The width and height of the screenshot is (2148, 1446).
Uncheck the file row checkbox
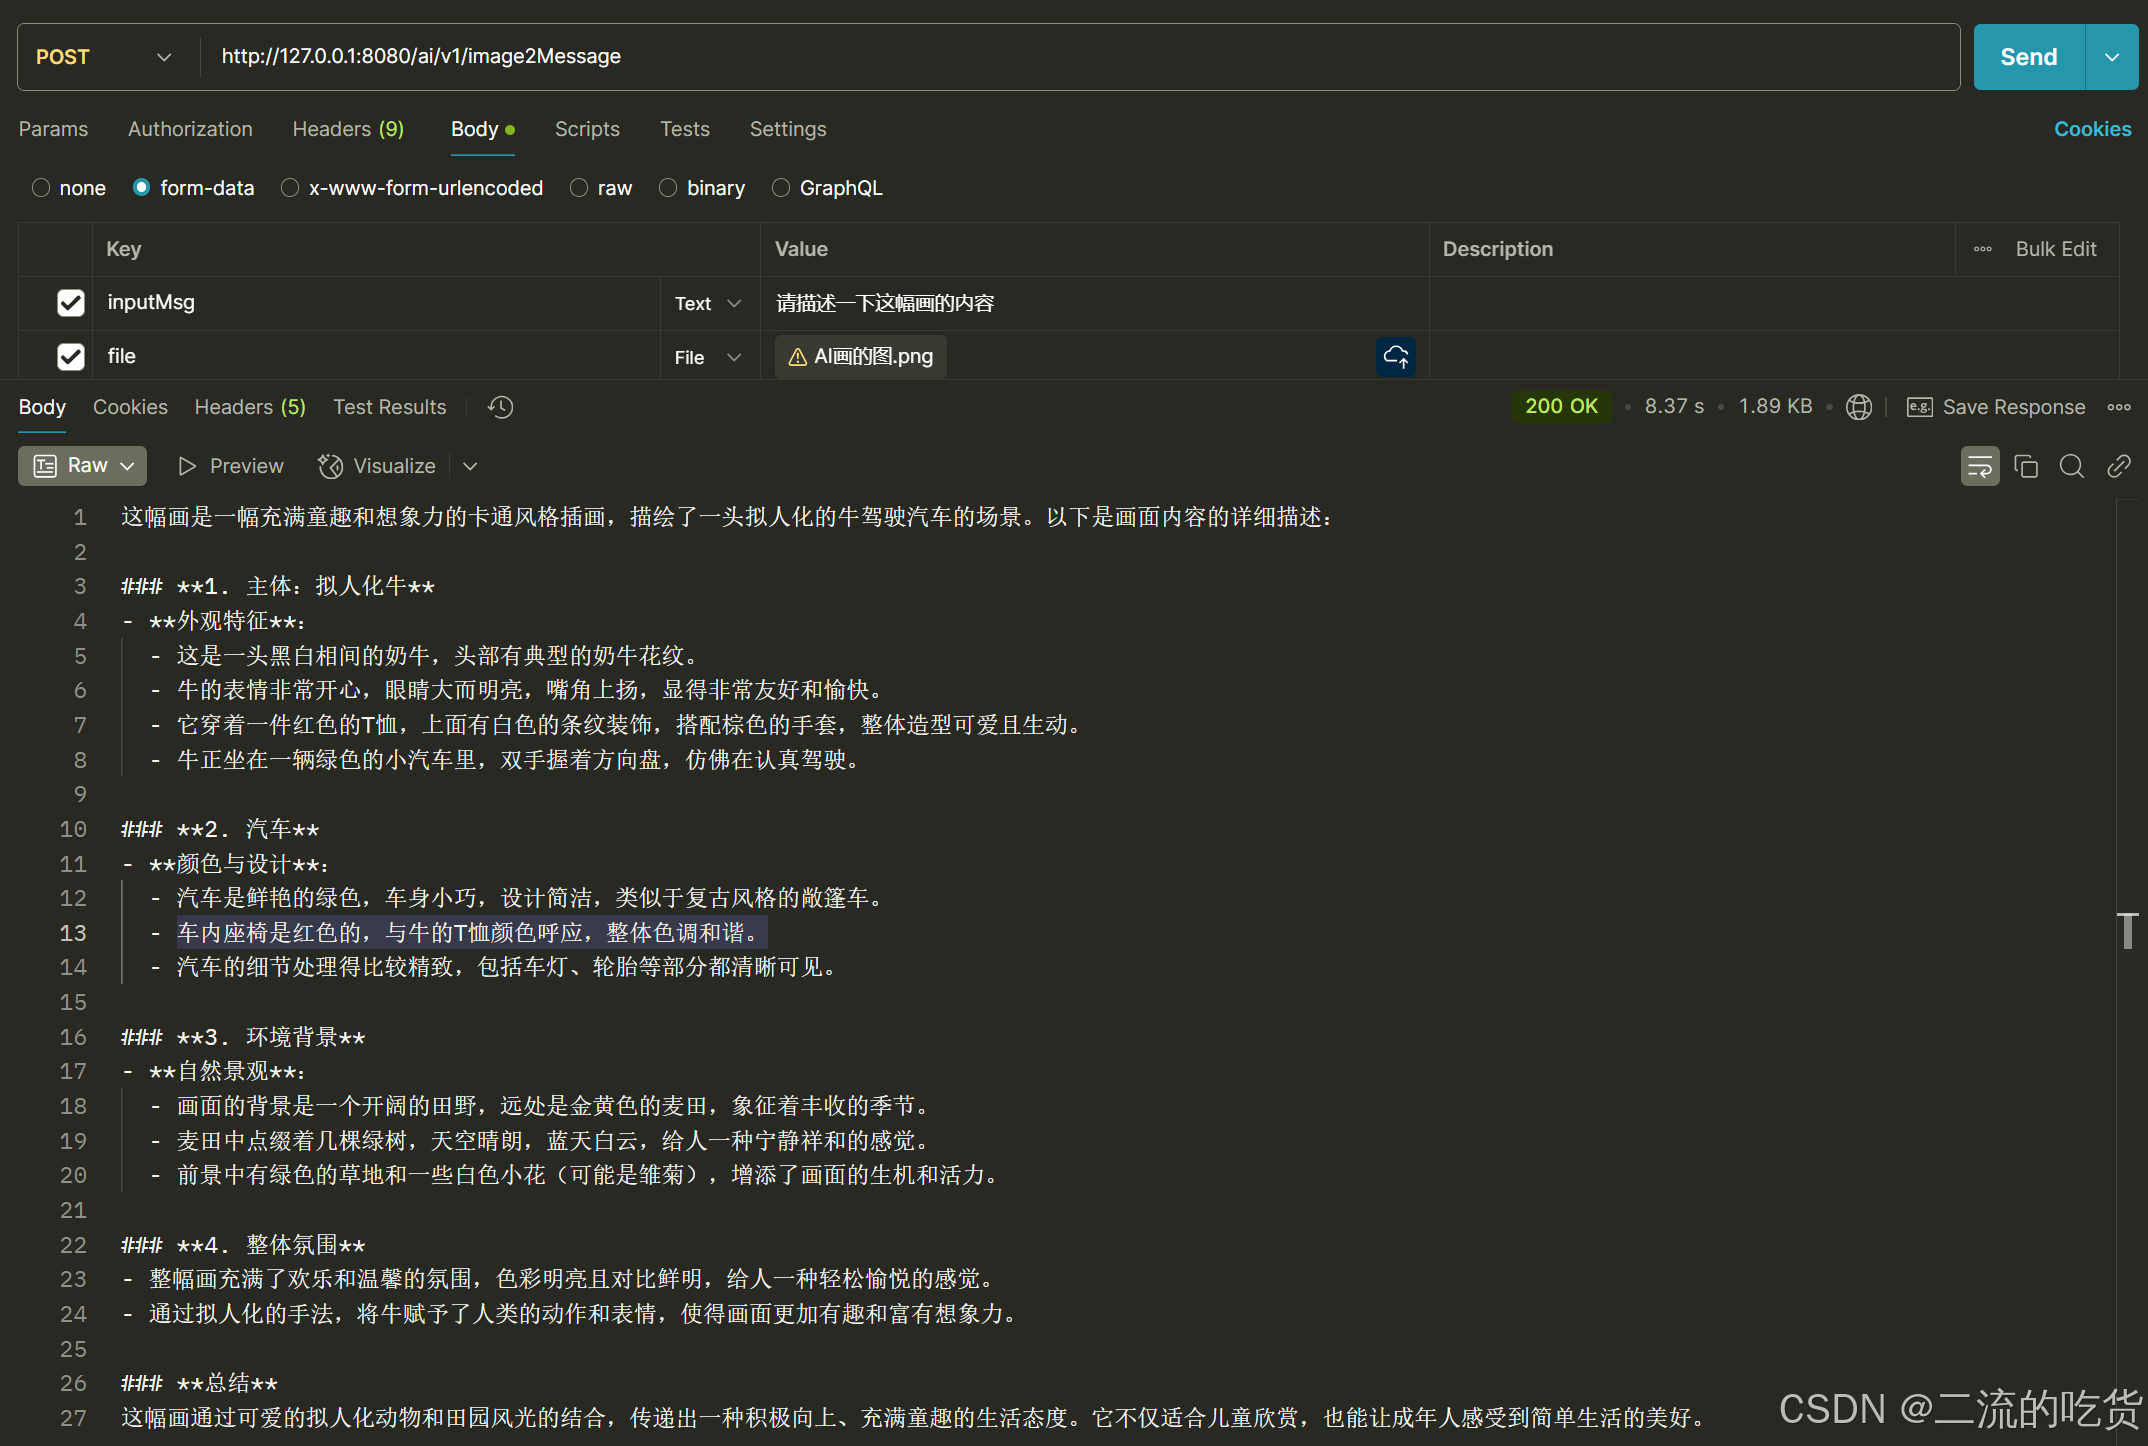[x=71, y=357]
